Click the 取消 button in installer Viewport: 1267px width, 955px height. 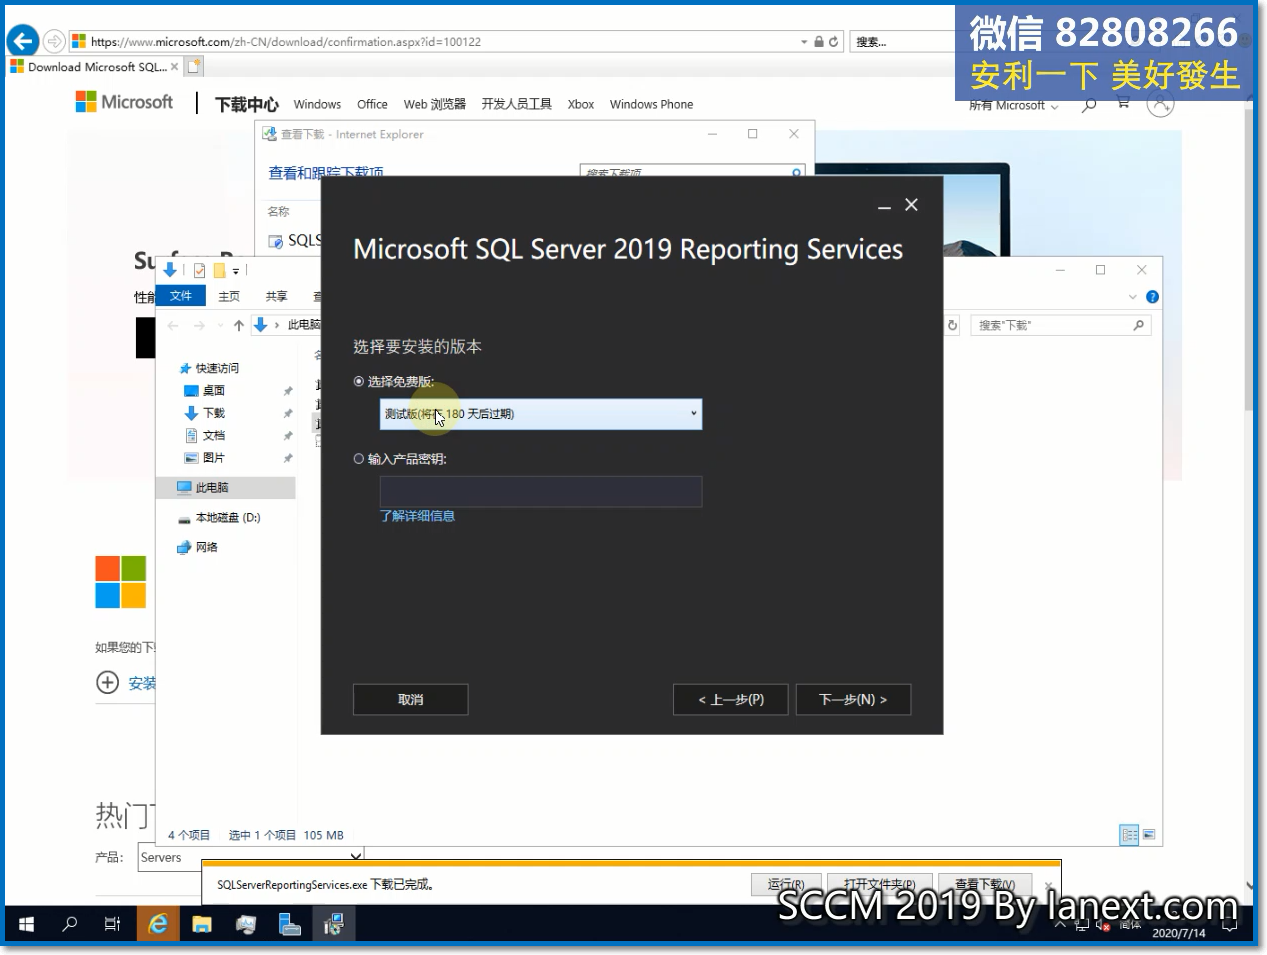tap(410, 699)
